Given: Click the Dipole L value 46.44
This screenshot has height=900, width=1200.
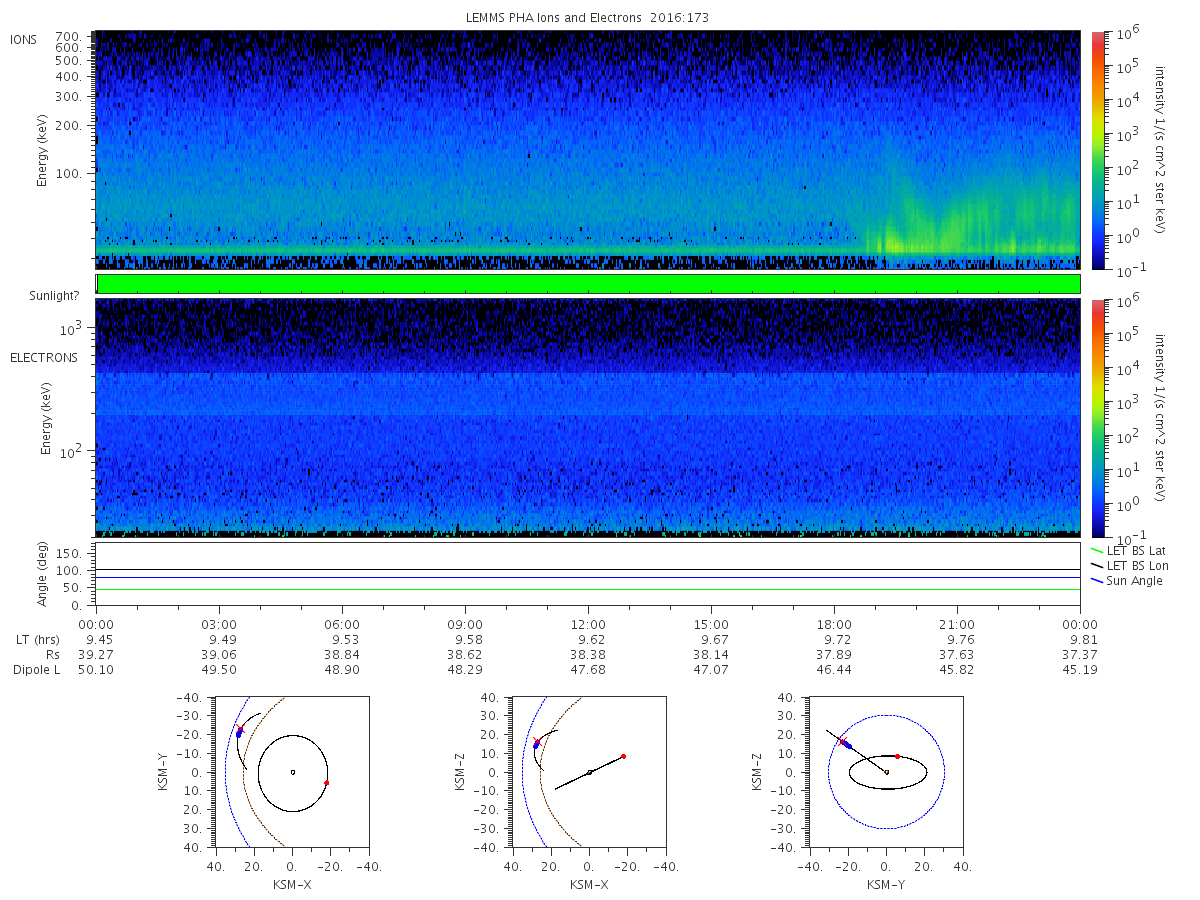Looking at the screenshot, I should click(834, 670).
